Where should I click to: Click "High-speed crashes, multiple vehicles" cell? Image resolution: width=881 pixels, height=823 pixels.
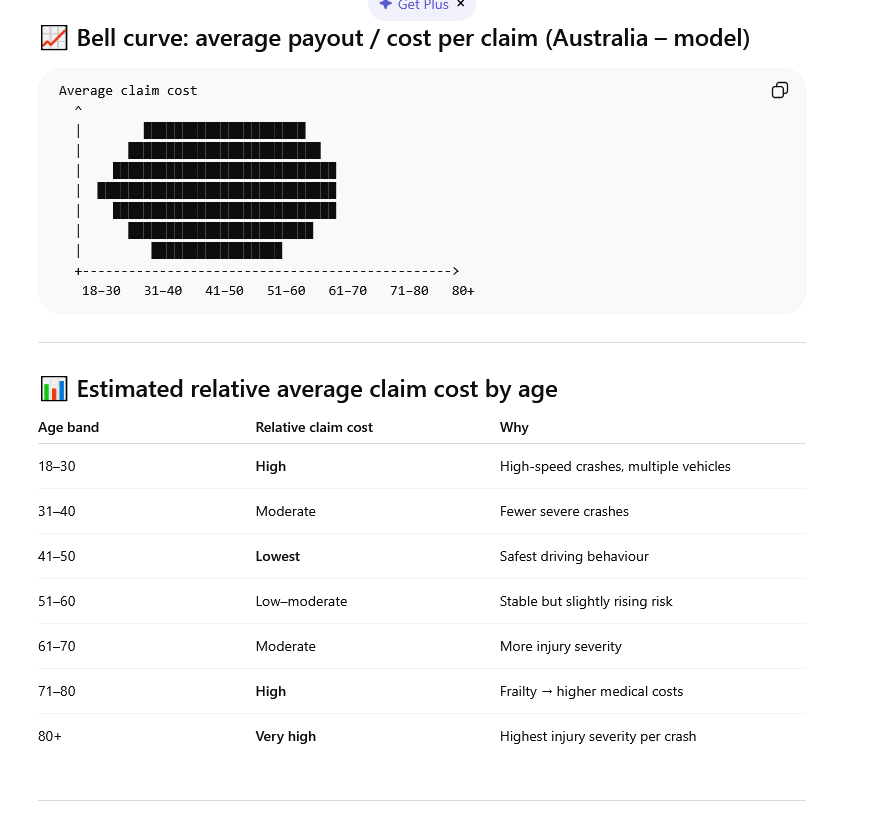[615, 466]
